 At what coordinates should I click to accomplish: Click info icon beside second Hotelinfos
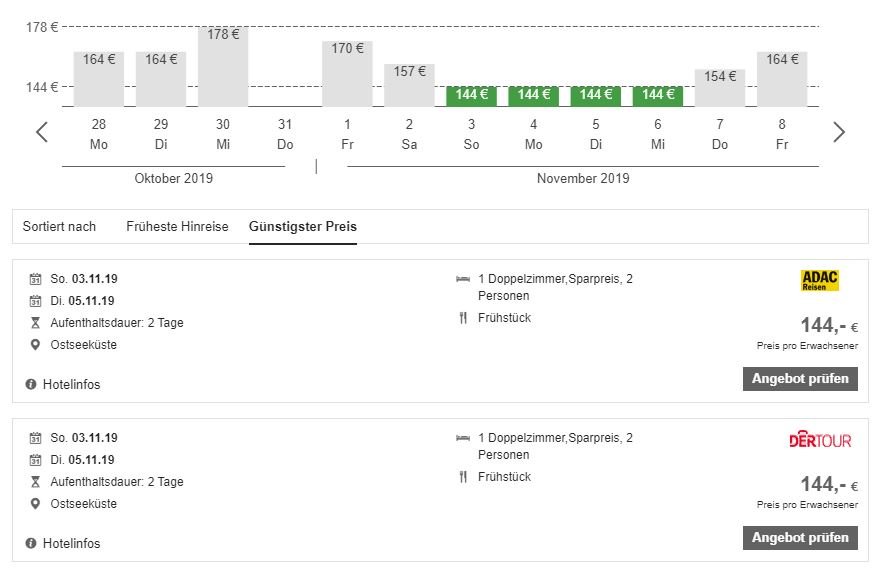pos(31,543)
